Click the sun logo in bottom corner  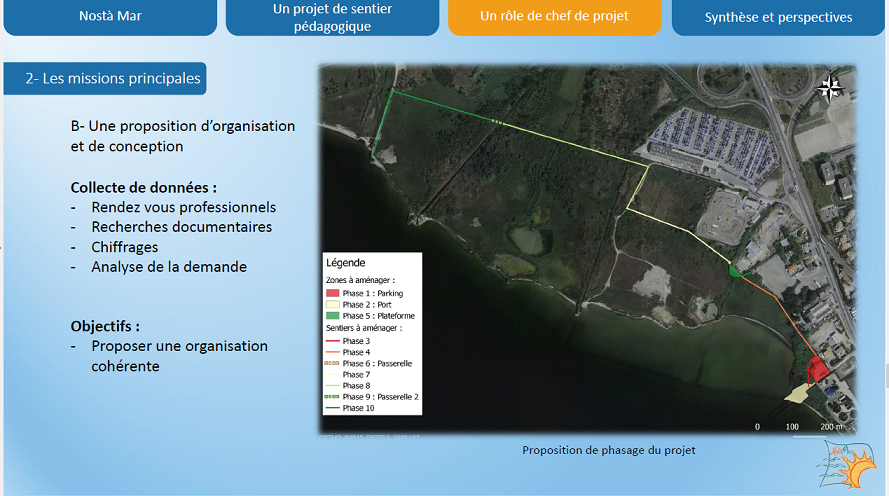851,467
